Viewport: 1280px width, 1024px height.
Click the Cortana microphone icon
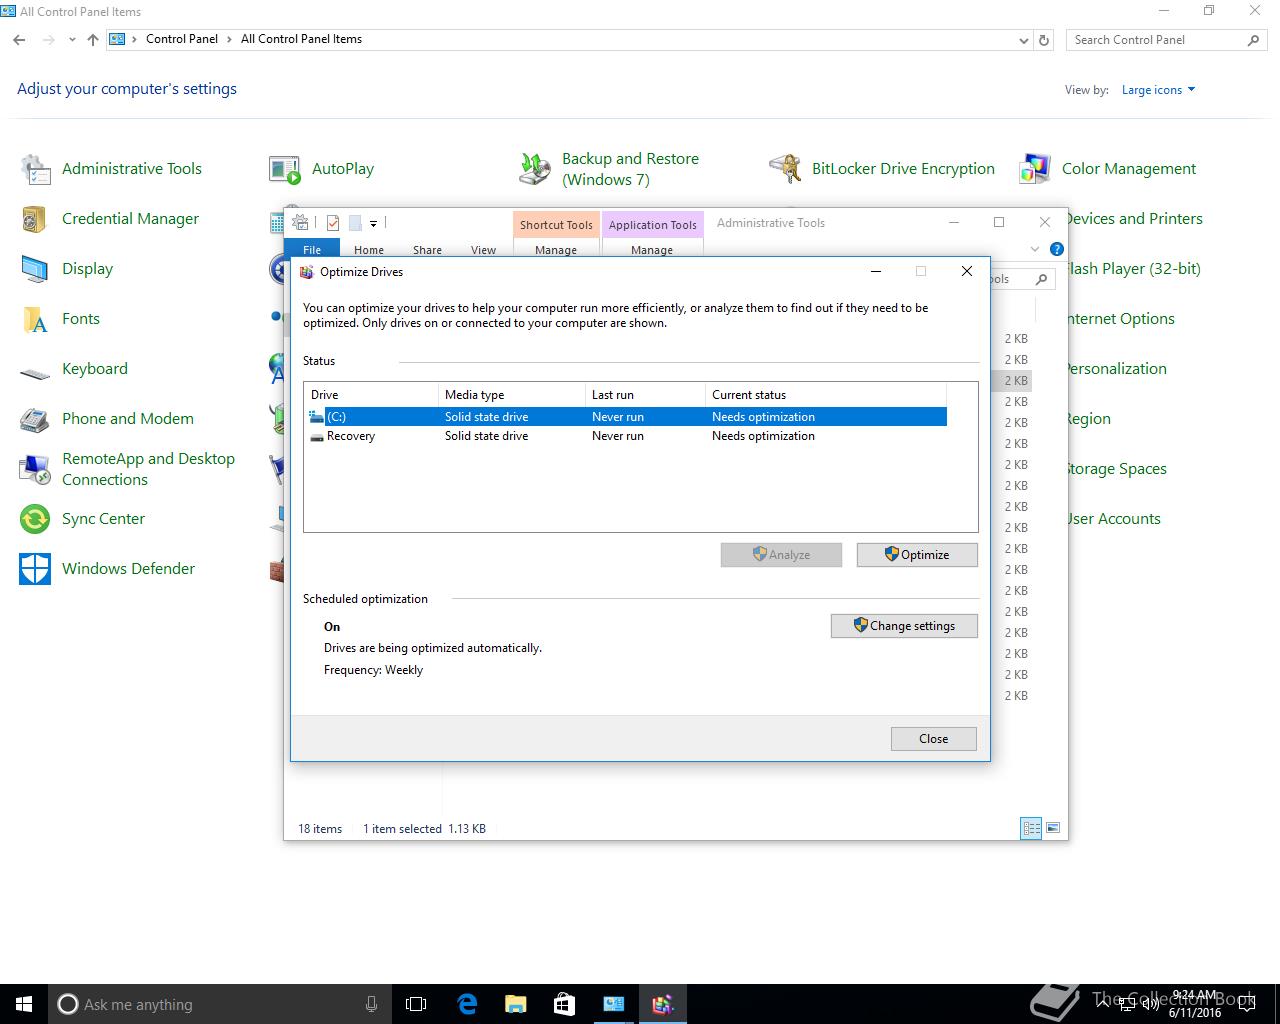(x=371, y=1004)
